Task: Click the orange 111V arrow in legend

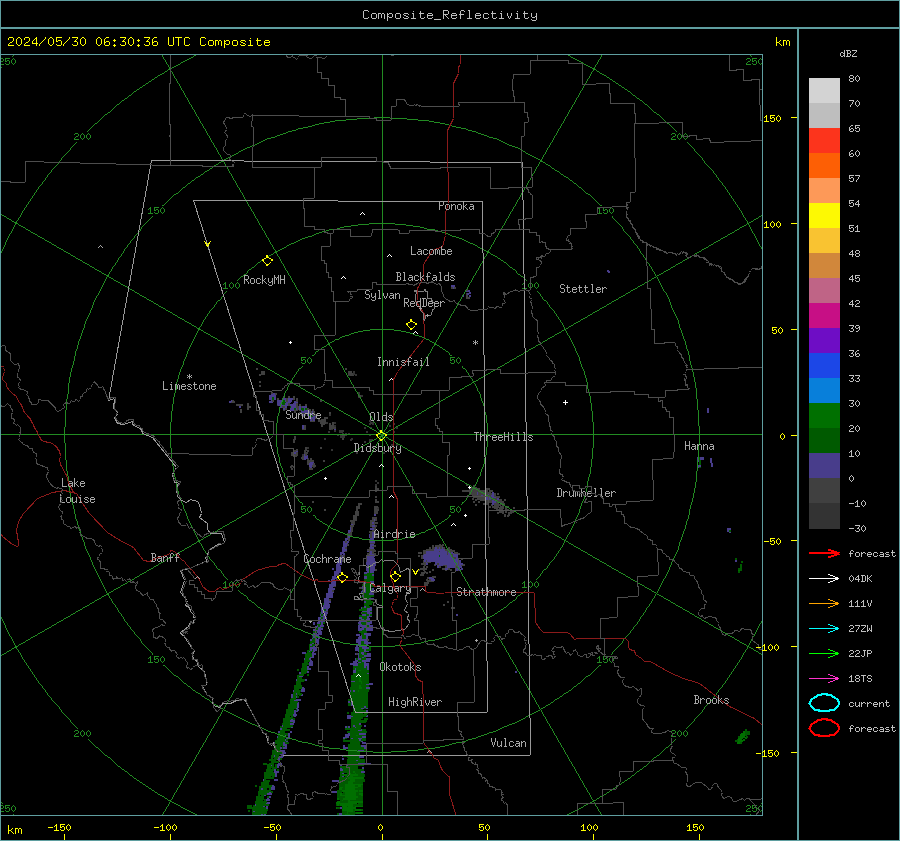Action: 824,603
